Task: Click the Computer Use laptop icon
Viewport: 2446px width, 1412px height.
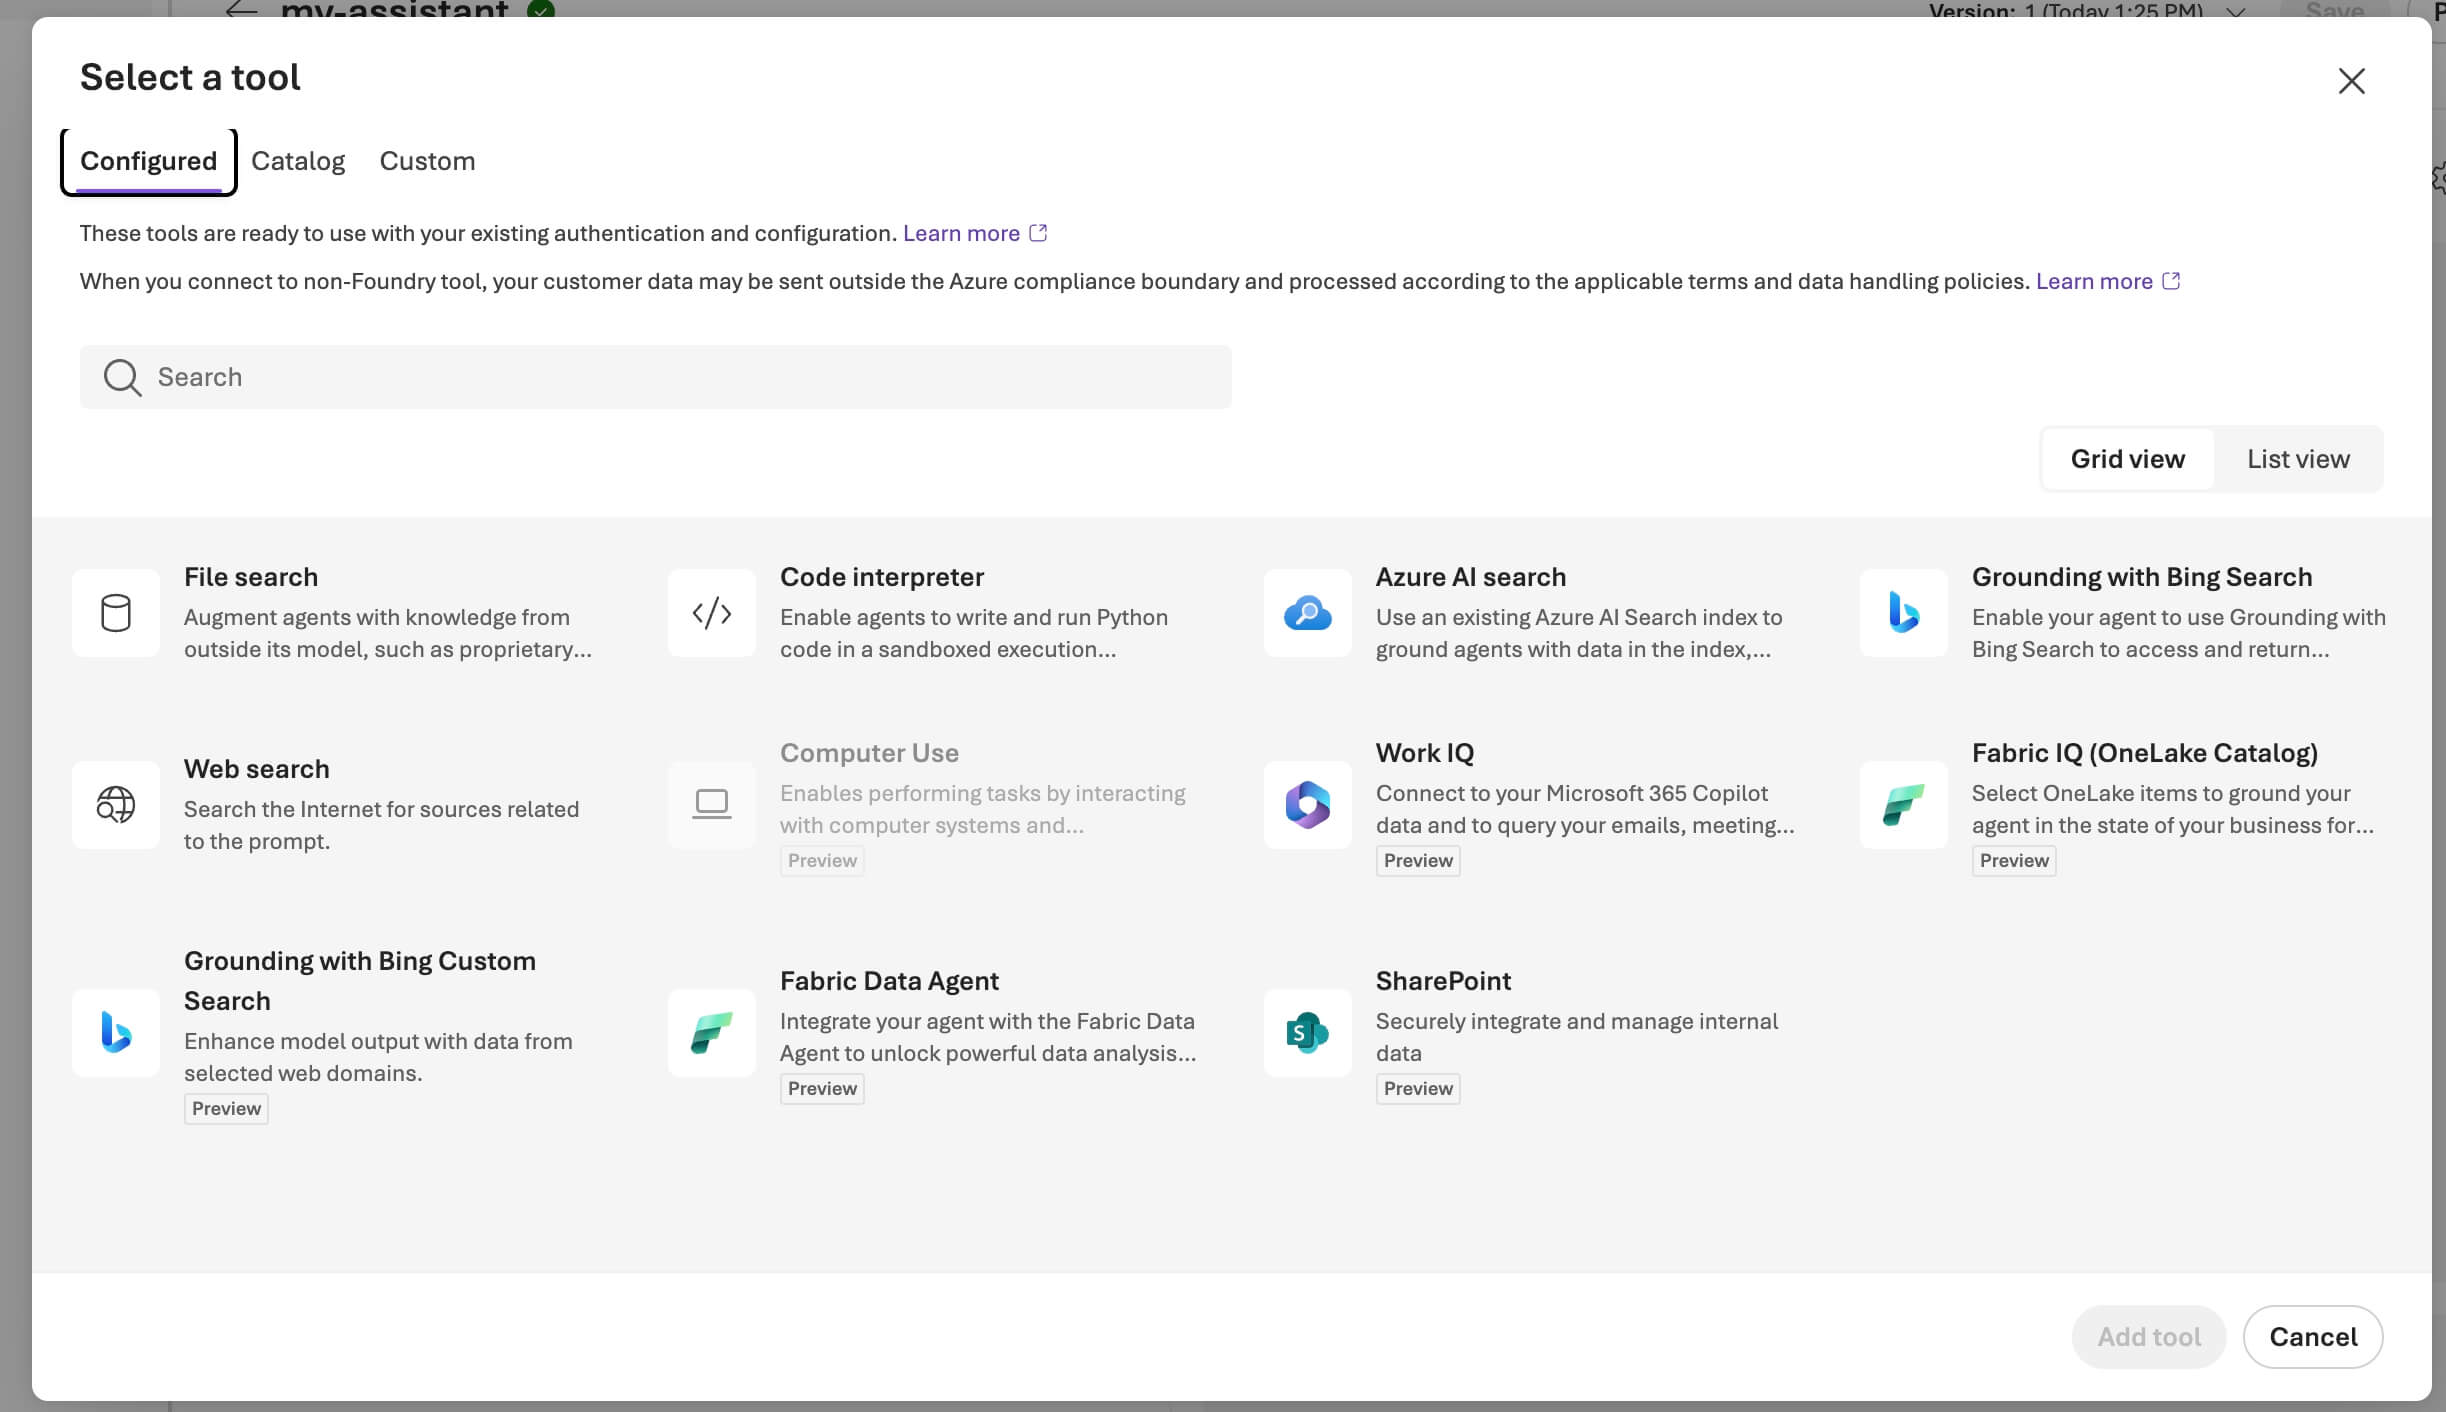Action: click(712, 805)
